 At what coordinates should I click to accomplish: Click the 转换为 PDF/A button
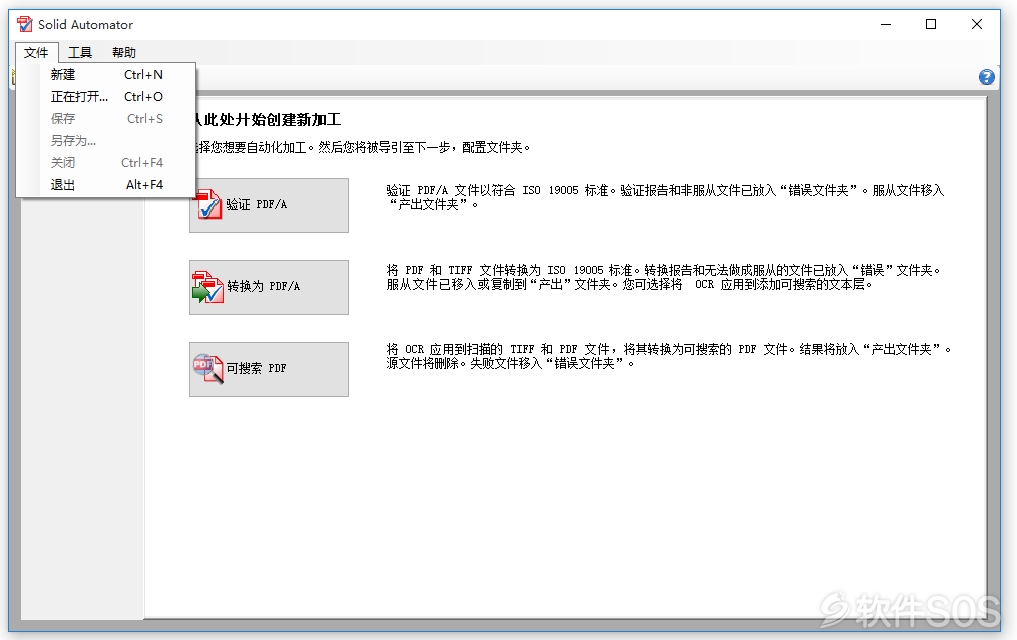coord(269,287)
